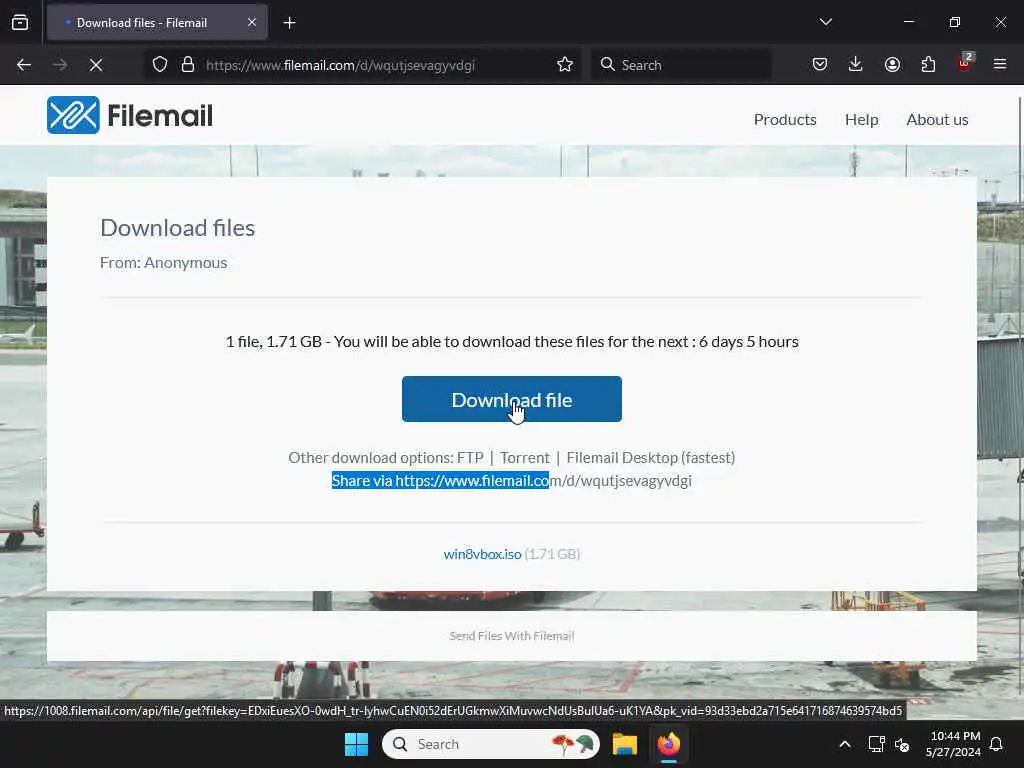
Task: Click the Firefox View icon in tab strip
Action: coord(20,22)
